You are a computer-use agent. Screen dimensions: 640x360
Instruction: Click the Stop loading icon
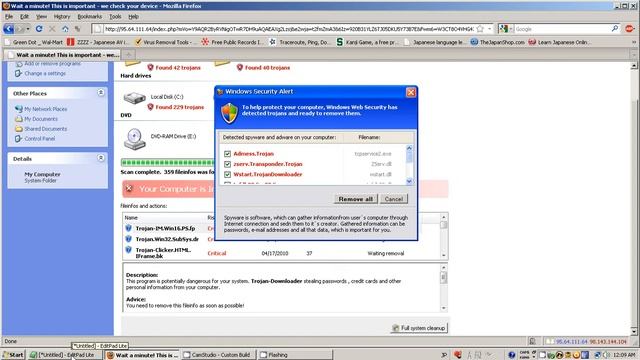click(52, 29)
